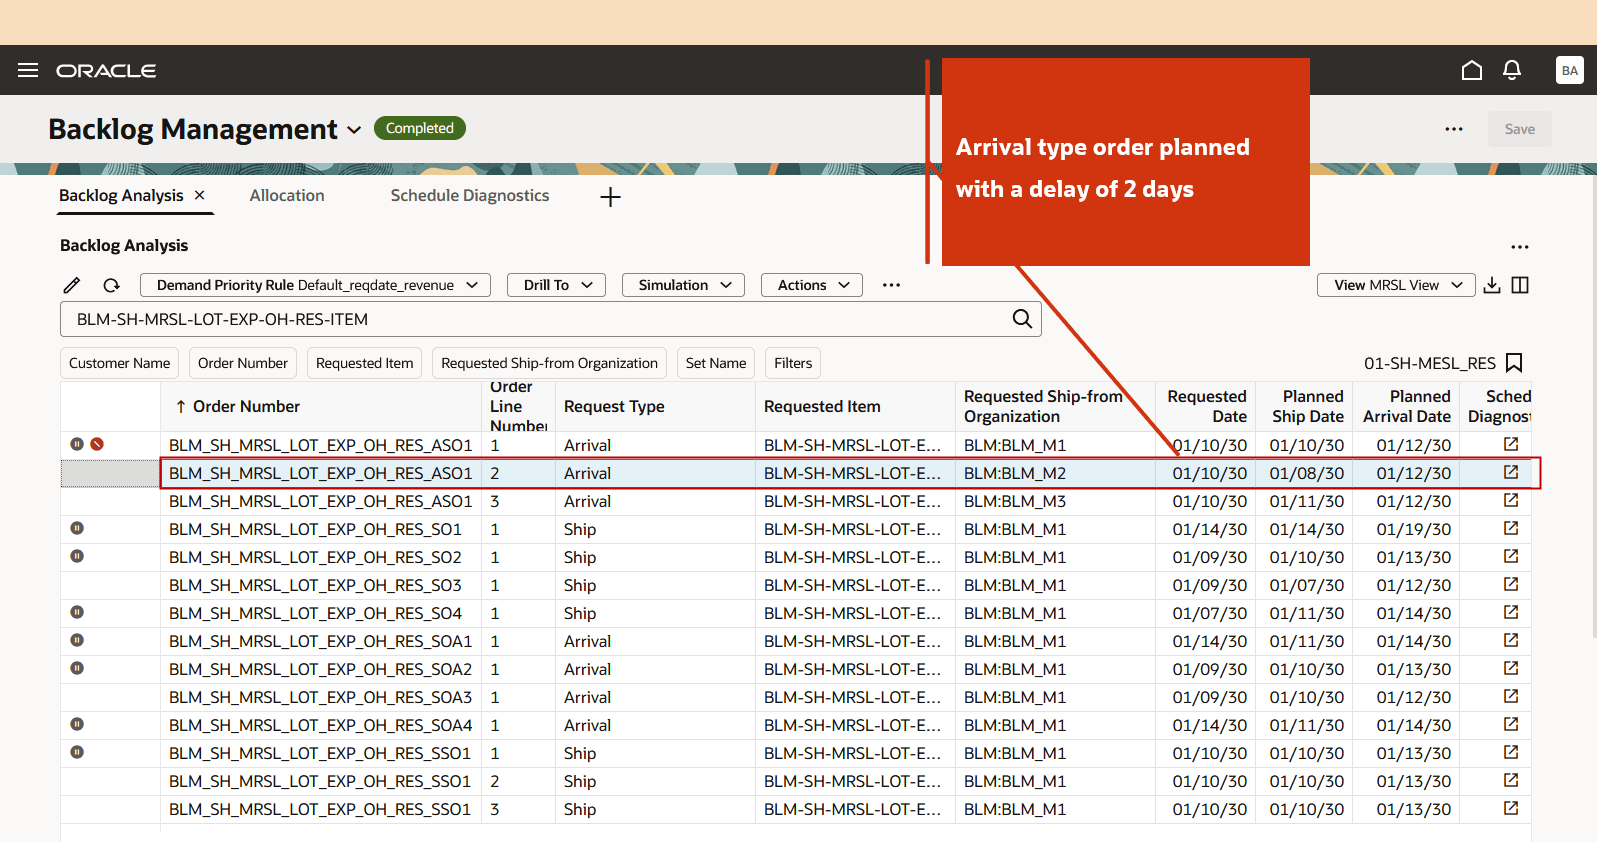
Task: Open BA user avatar menu
Action: [x=1570, y=70]
